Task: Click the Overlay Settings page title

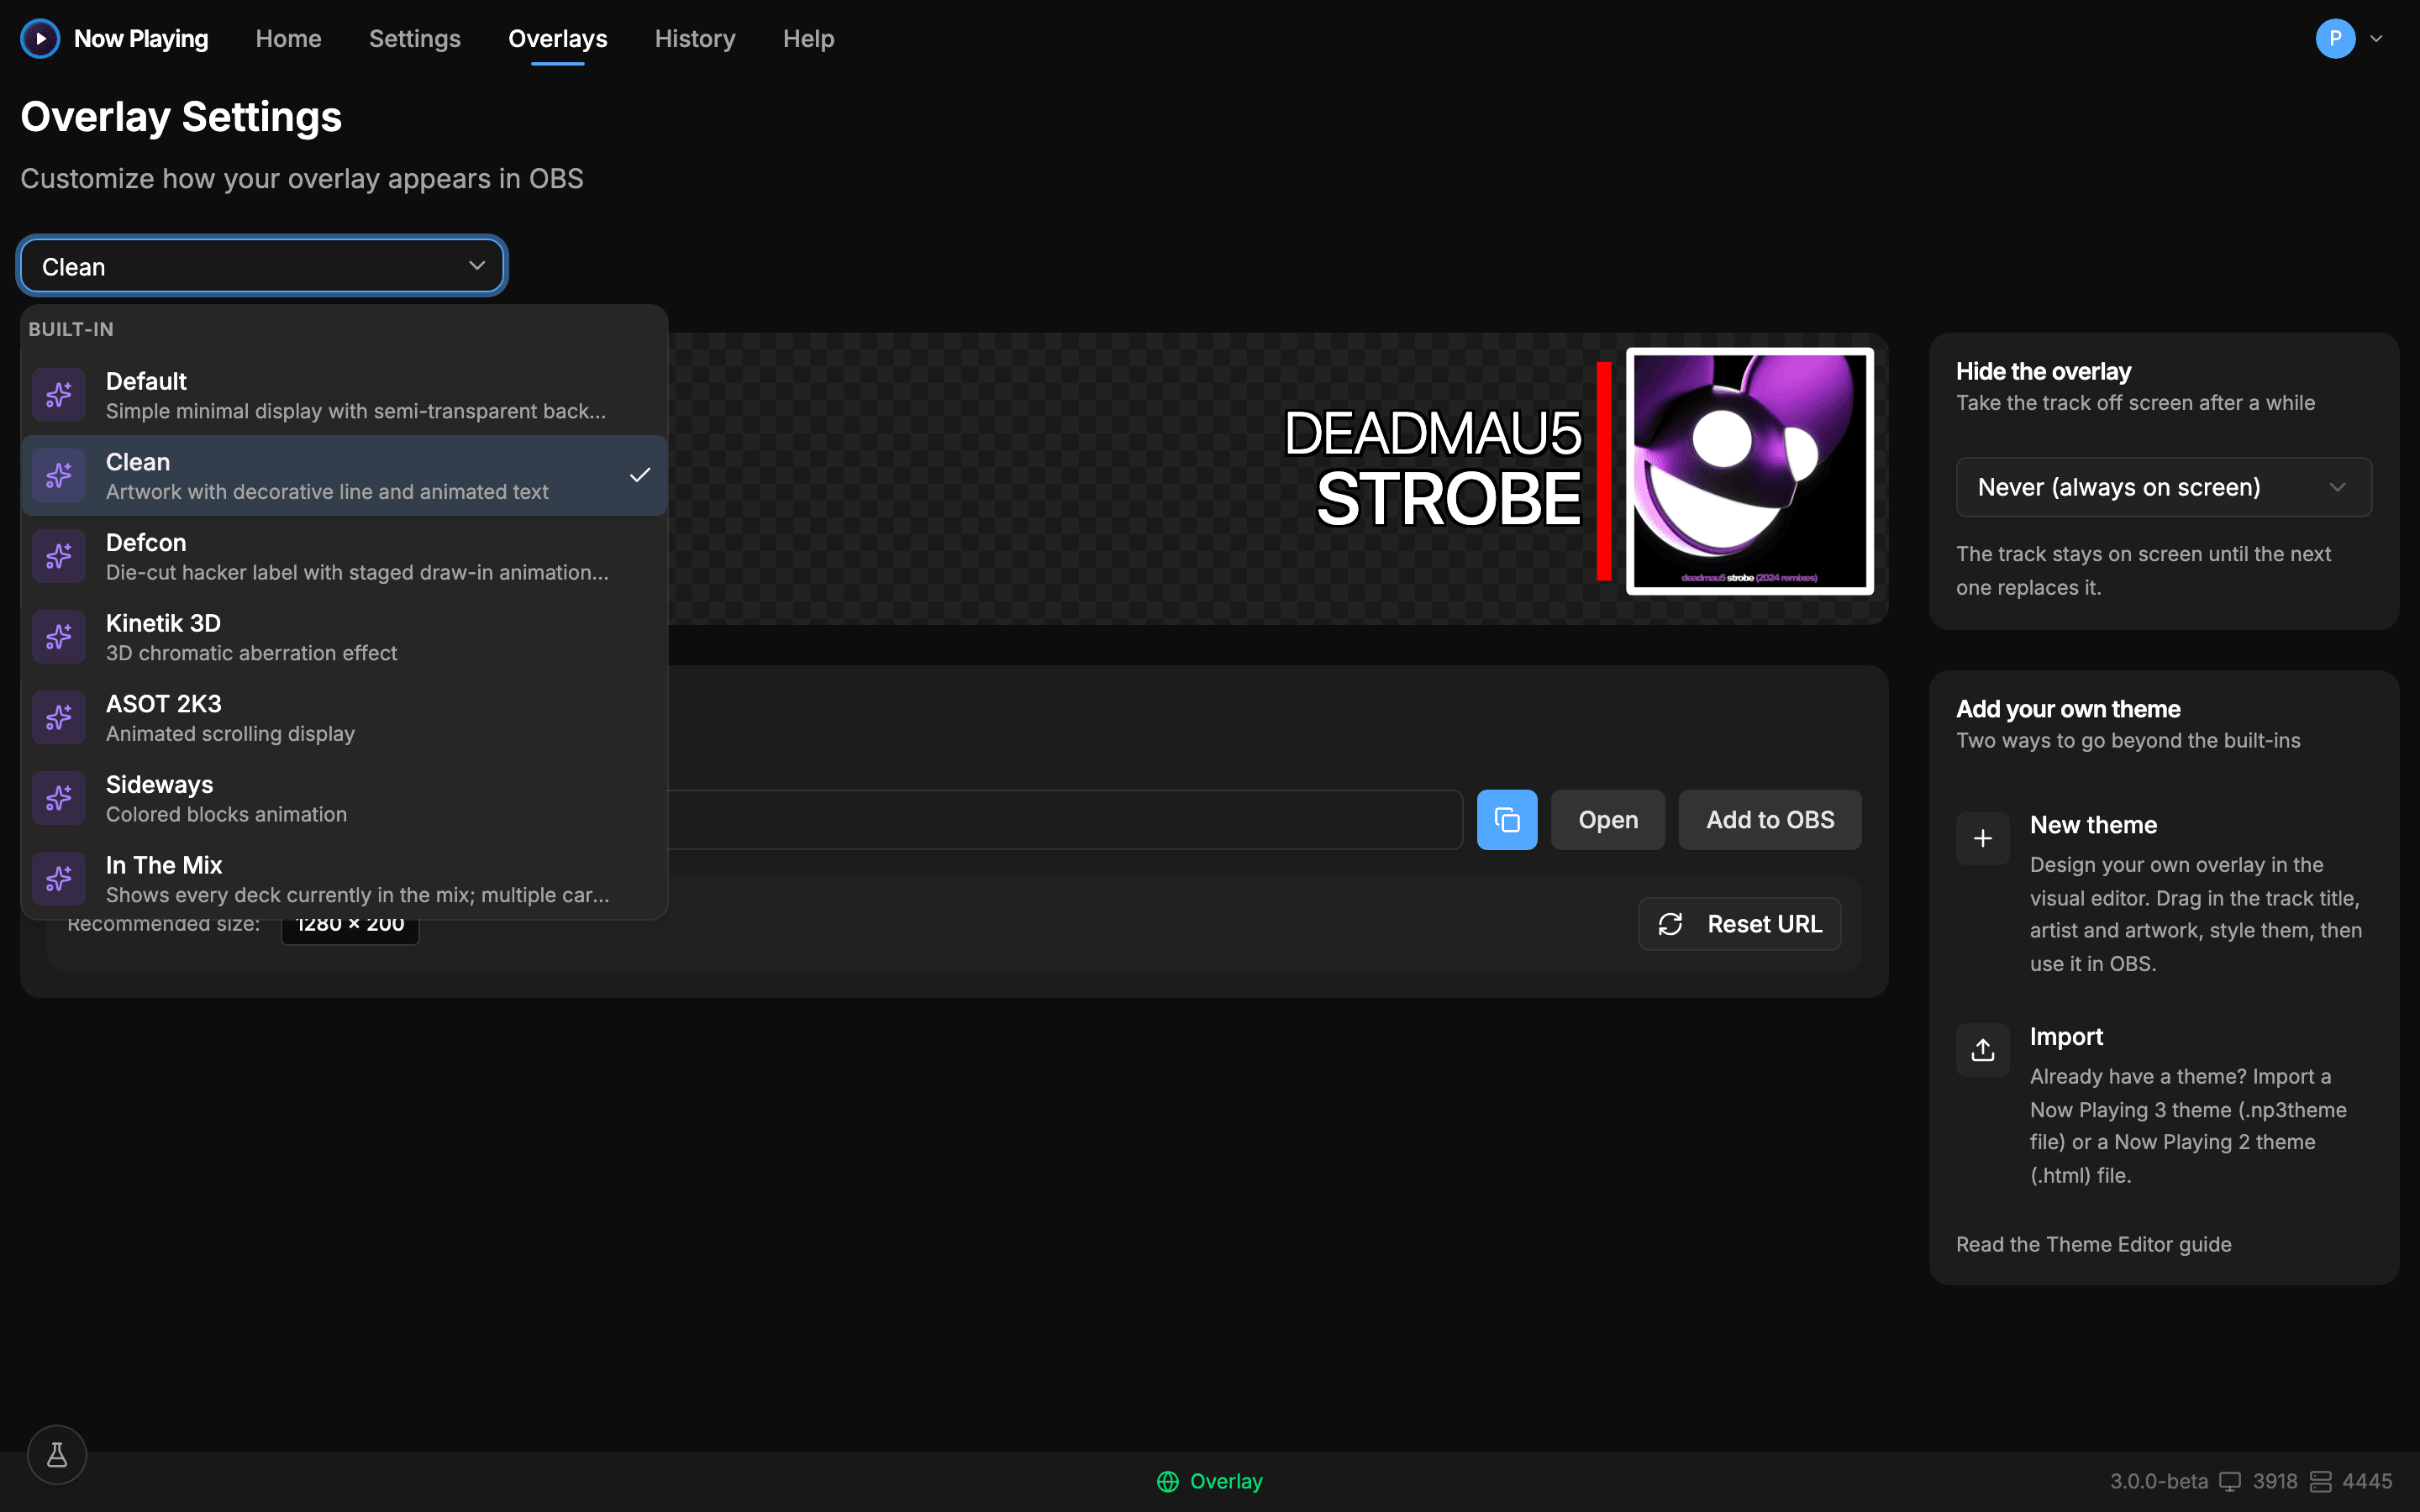Action: coord(181,117)
